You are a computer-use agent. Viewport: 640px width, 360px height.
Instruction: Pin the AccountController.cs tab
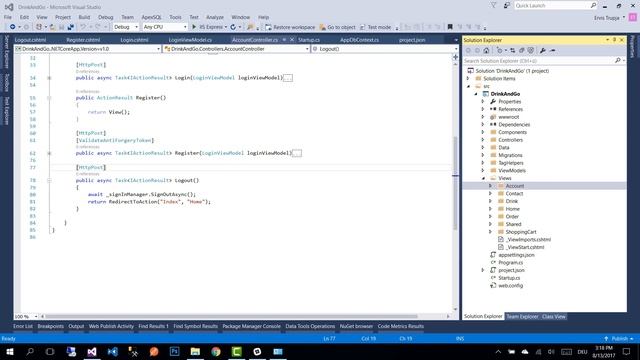click(284, 40)
